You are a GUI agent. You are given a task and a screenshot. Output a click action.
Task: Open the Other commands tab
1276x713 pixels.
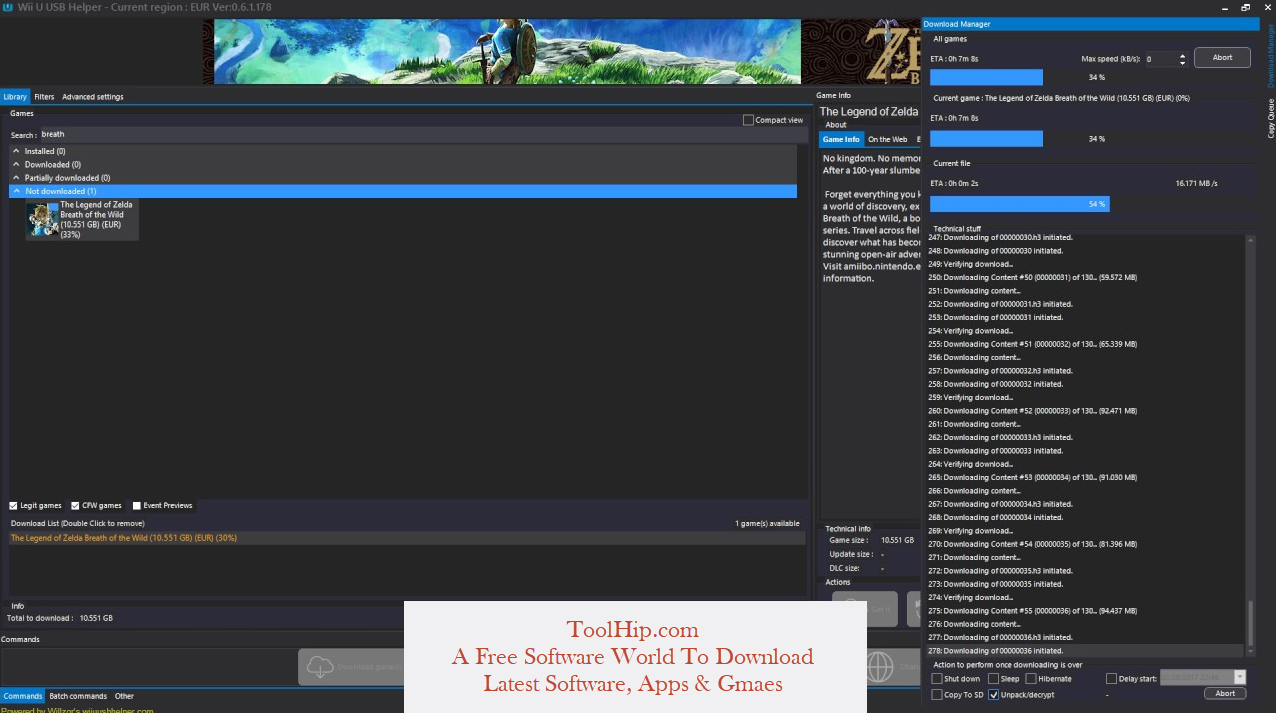pyautogui.click(x=124, y=696)
